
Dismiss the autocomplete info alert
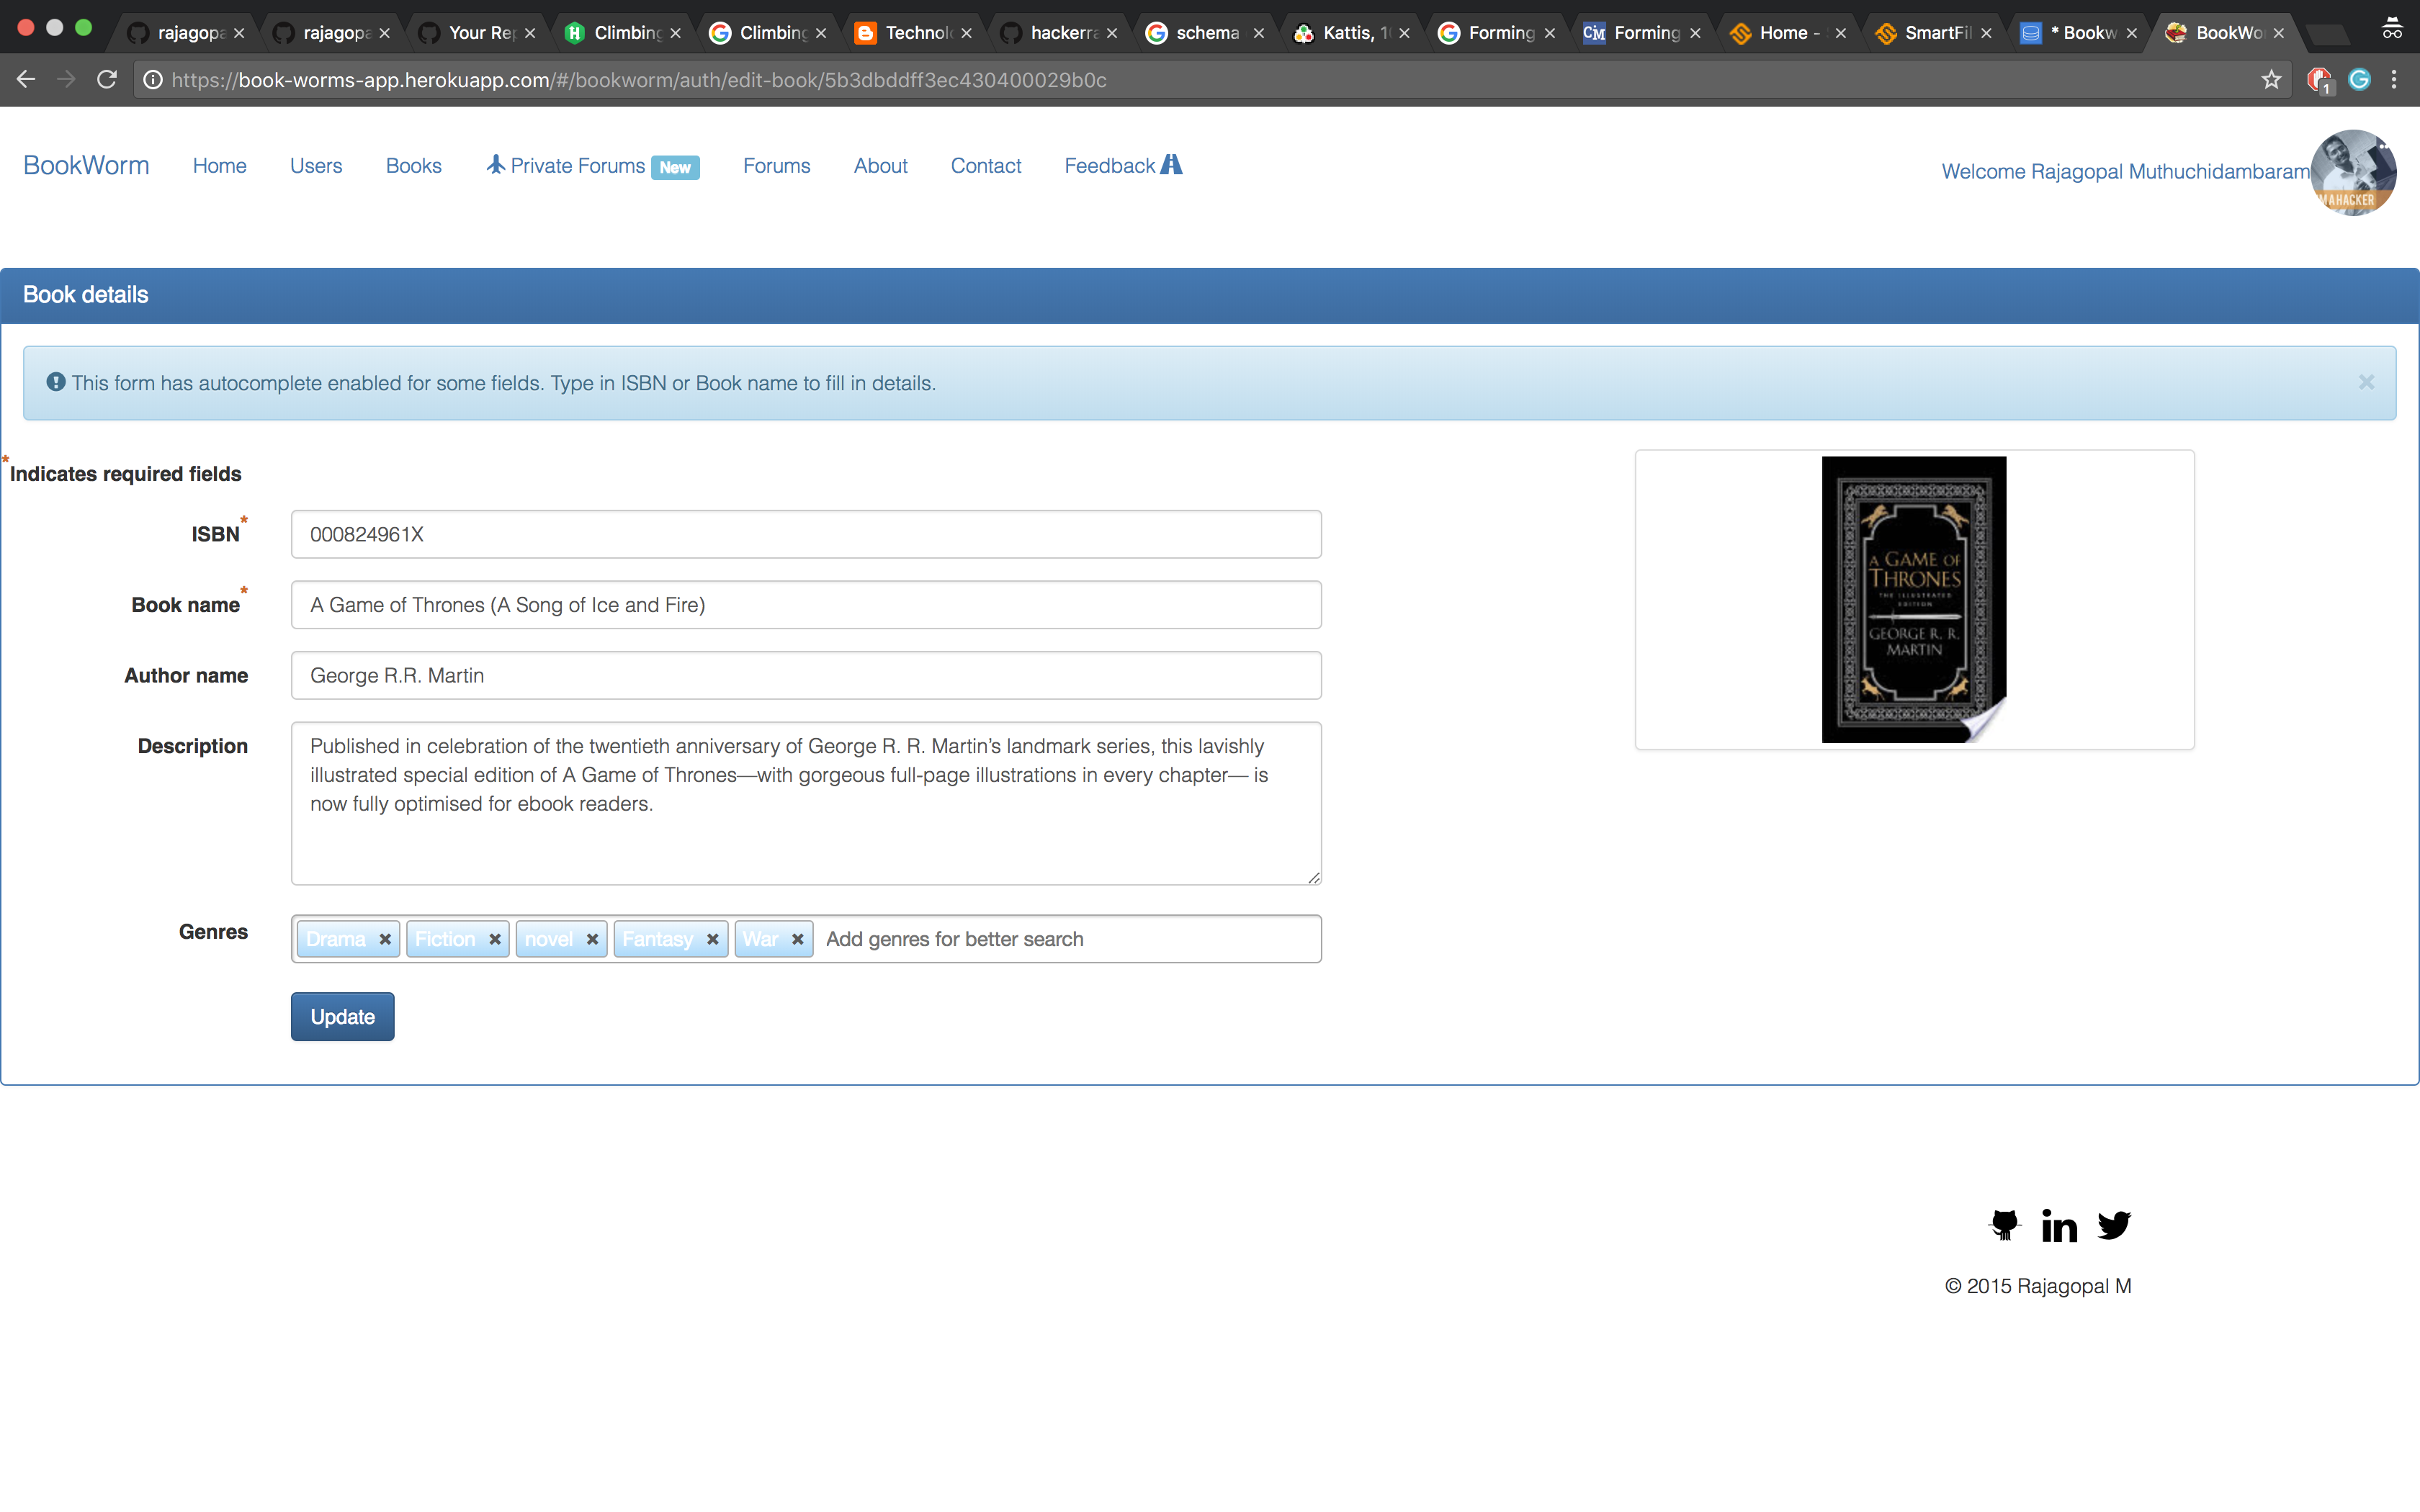pyautogui.click(x=2366, y=382)
